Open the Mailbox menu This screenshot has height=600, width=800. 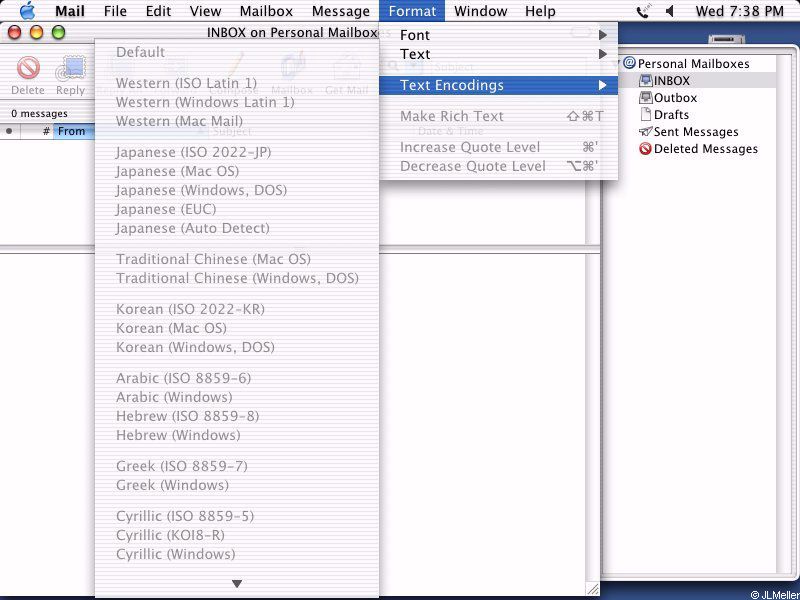click(x=266, y=11)
